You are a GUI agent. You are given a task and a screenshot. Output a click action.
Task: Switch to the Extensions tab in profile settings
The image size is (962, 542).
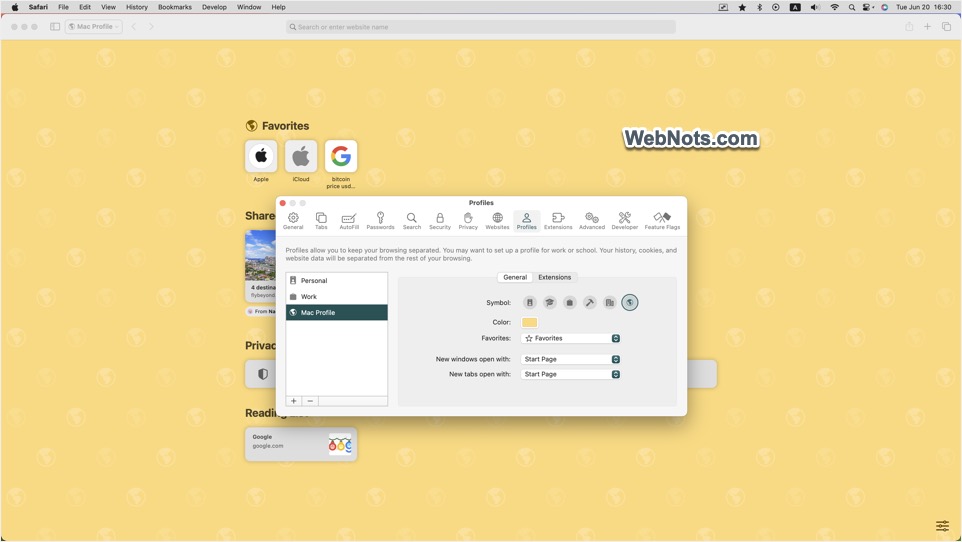pos(554,278)
